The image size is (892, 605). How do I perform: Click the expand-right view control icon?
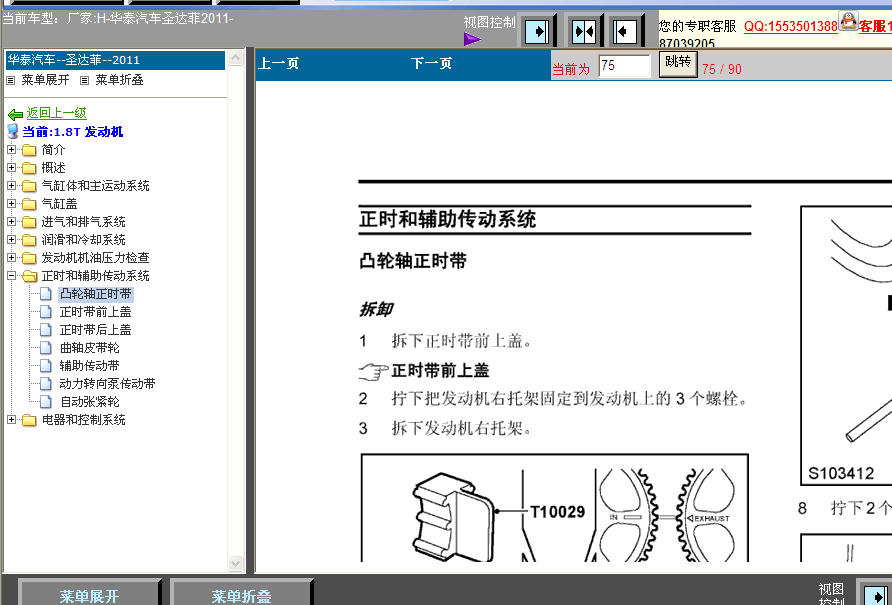pyautogui.click(x=537, y=31)
